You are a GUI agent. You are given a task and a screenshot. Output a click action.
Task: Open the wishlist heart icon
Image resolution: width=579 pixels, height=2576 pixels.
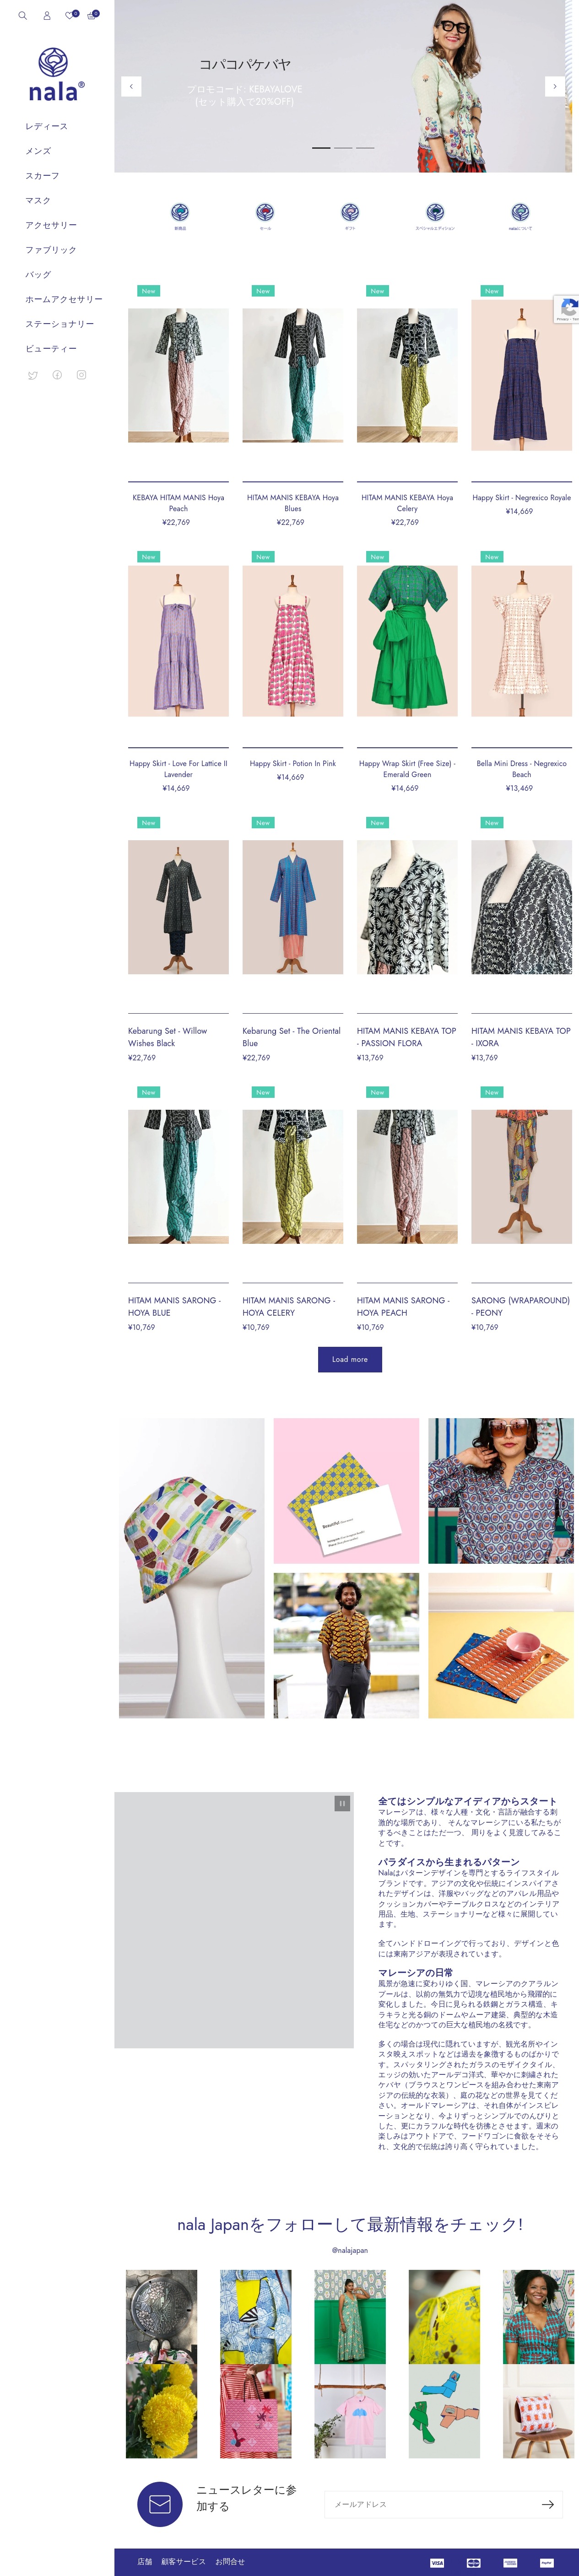(70, 16)
